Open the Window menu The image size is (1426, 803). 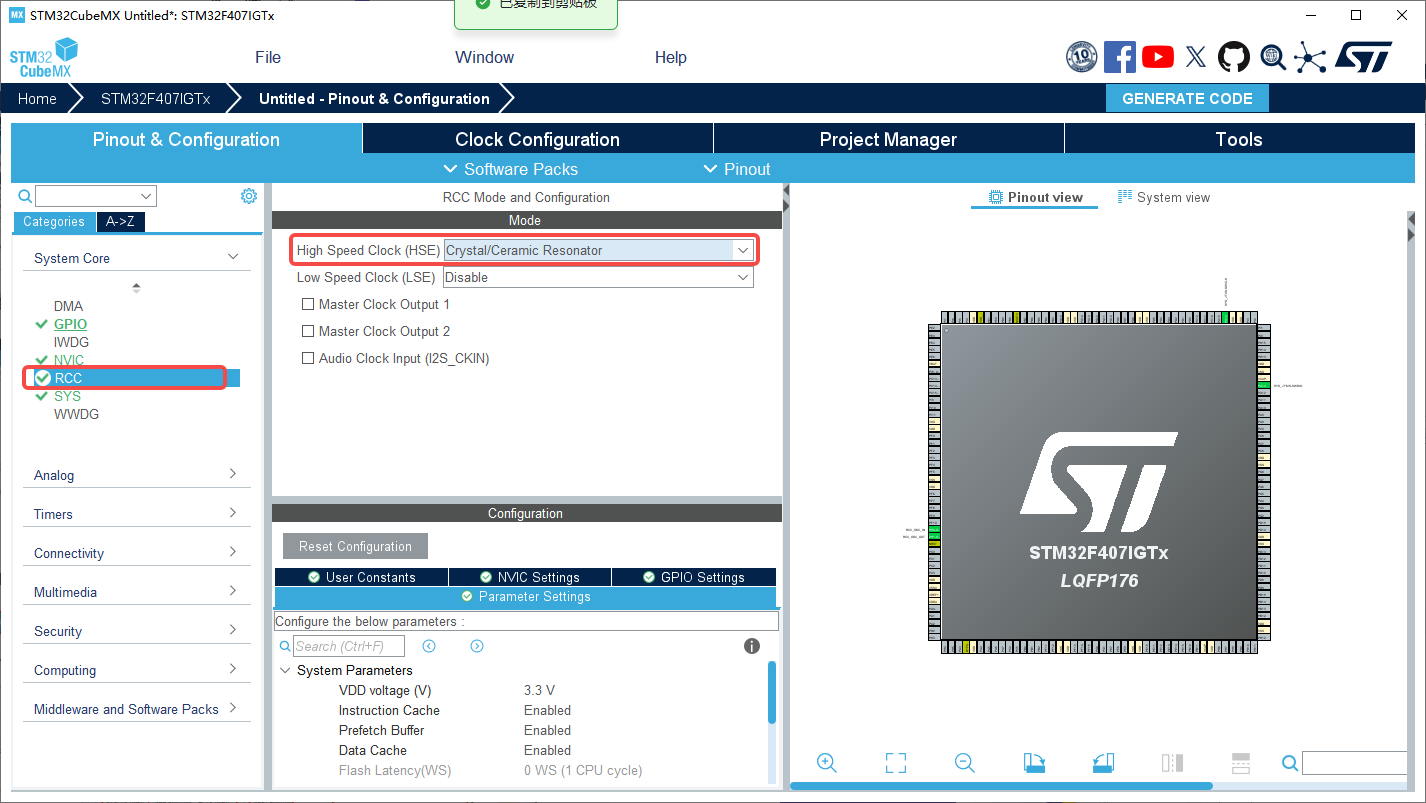[484, 57]
